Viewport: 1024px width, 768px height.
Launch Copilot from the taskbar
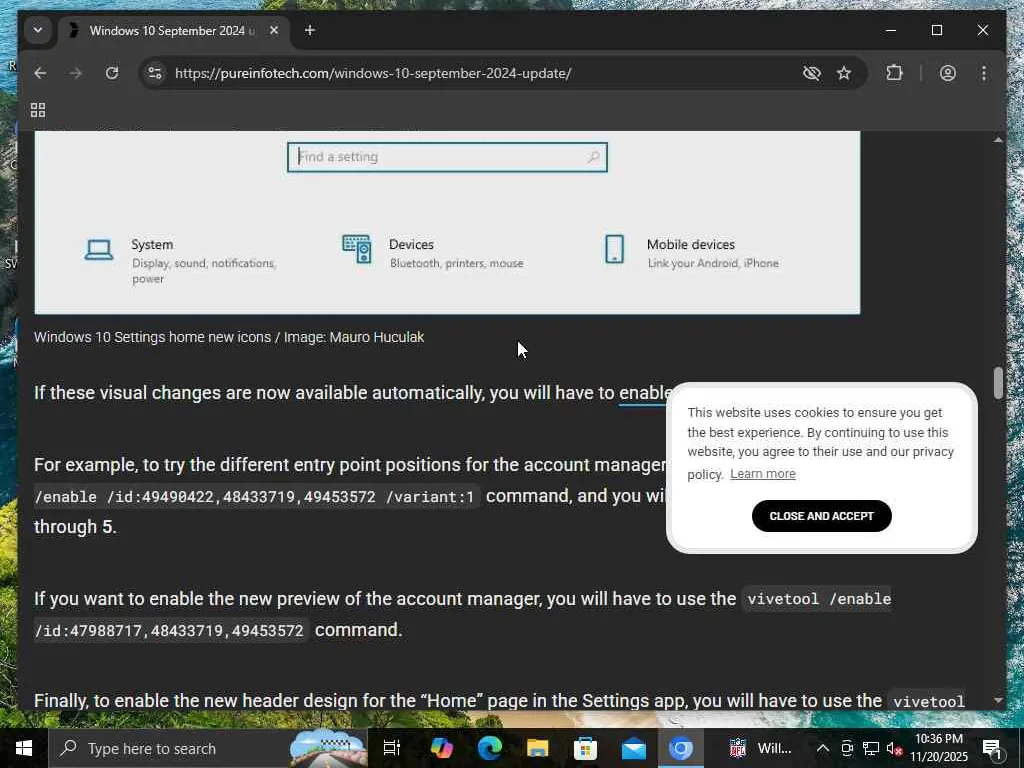coord(441,748)
